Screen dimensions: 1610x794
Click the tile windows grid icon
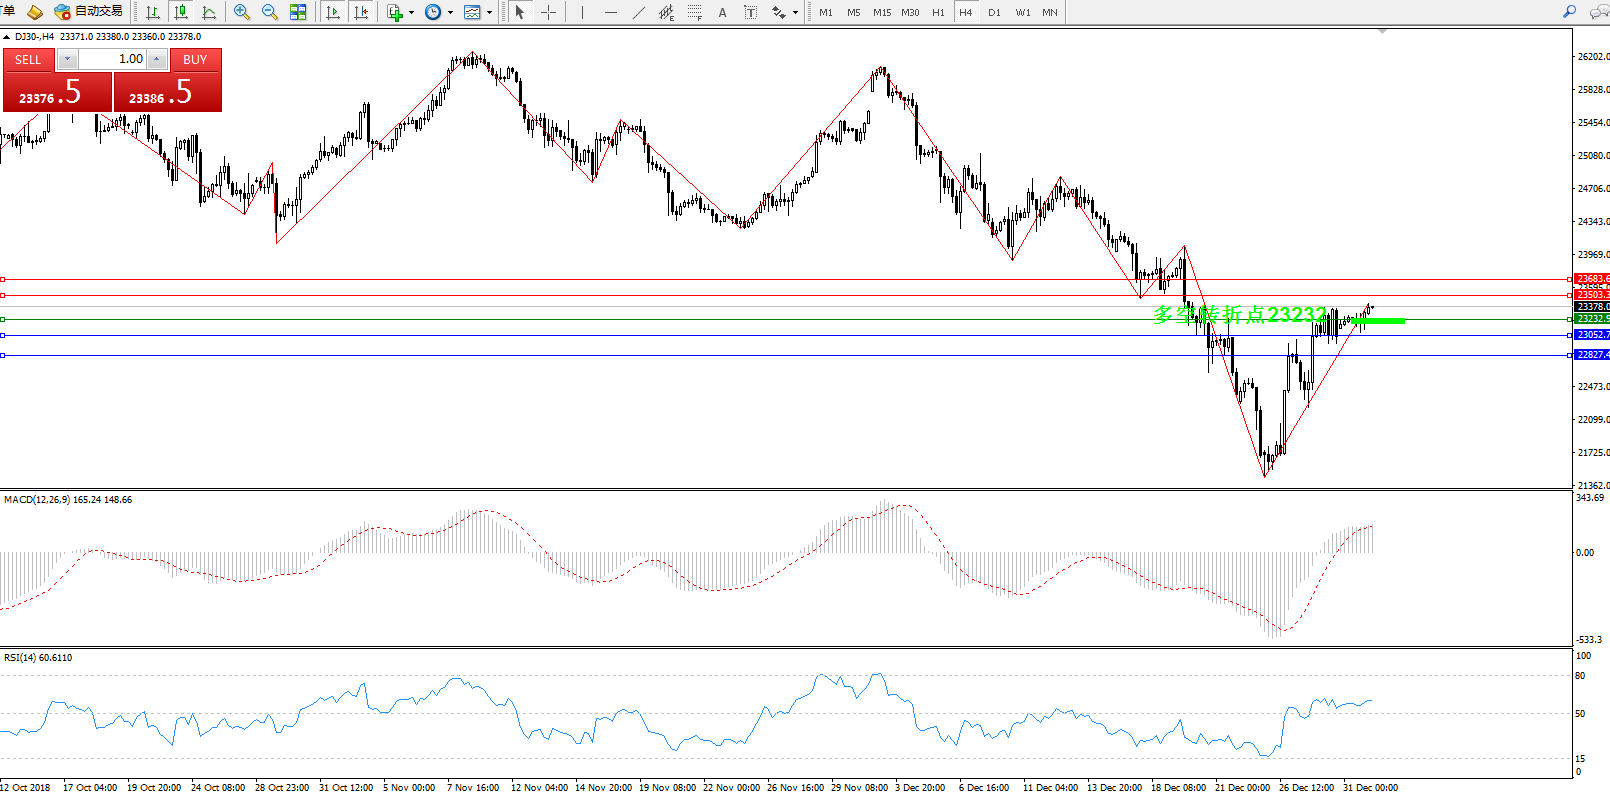click(298, 12)
